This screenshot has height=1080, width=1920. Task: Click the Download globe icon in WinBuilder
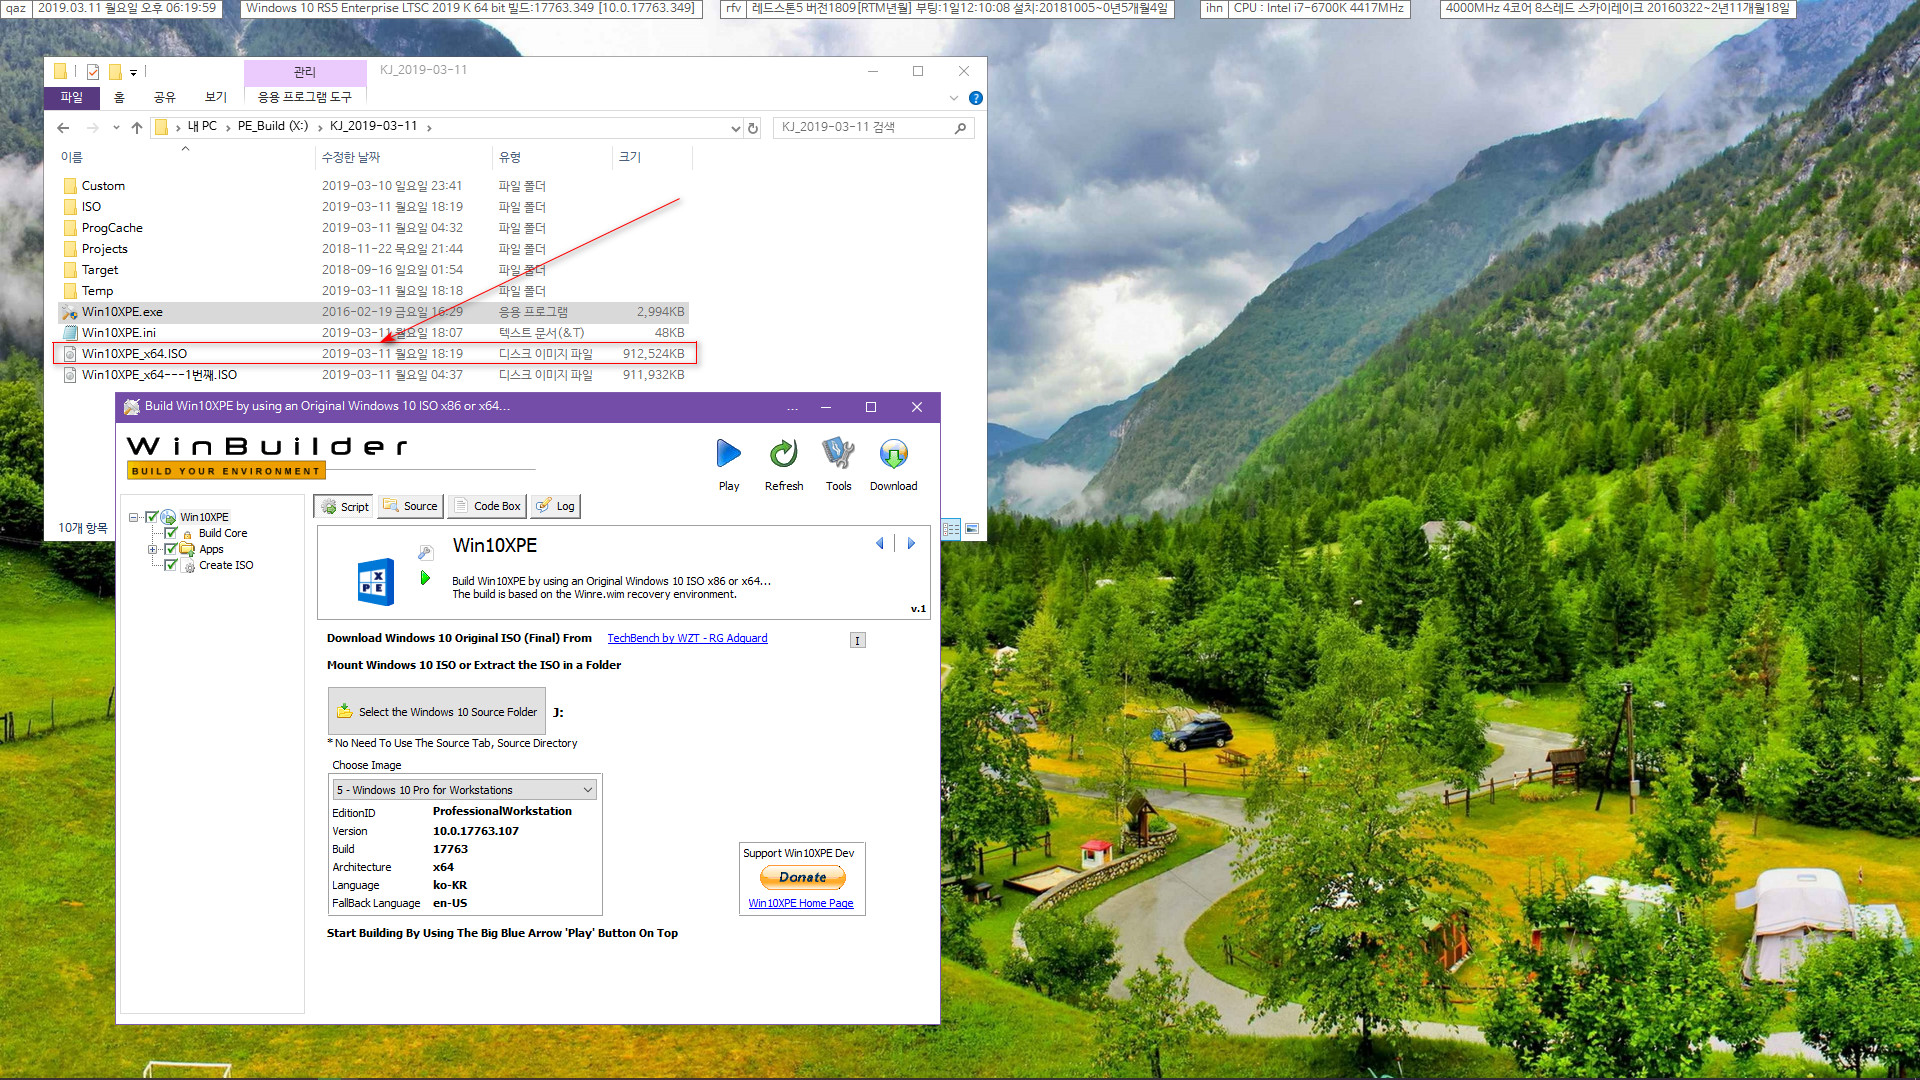tap(893, 454)
